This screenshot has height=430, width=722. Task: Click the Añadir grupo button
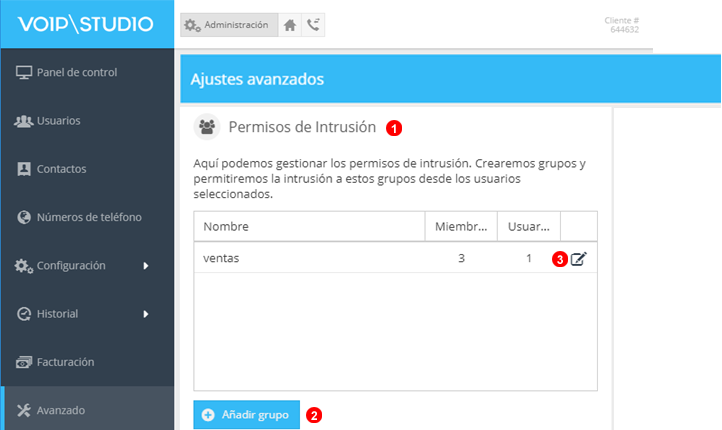point(246,414)
